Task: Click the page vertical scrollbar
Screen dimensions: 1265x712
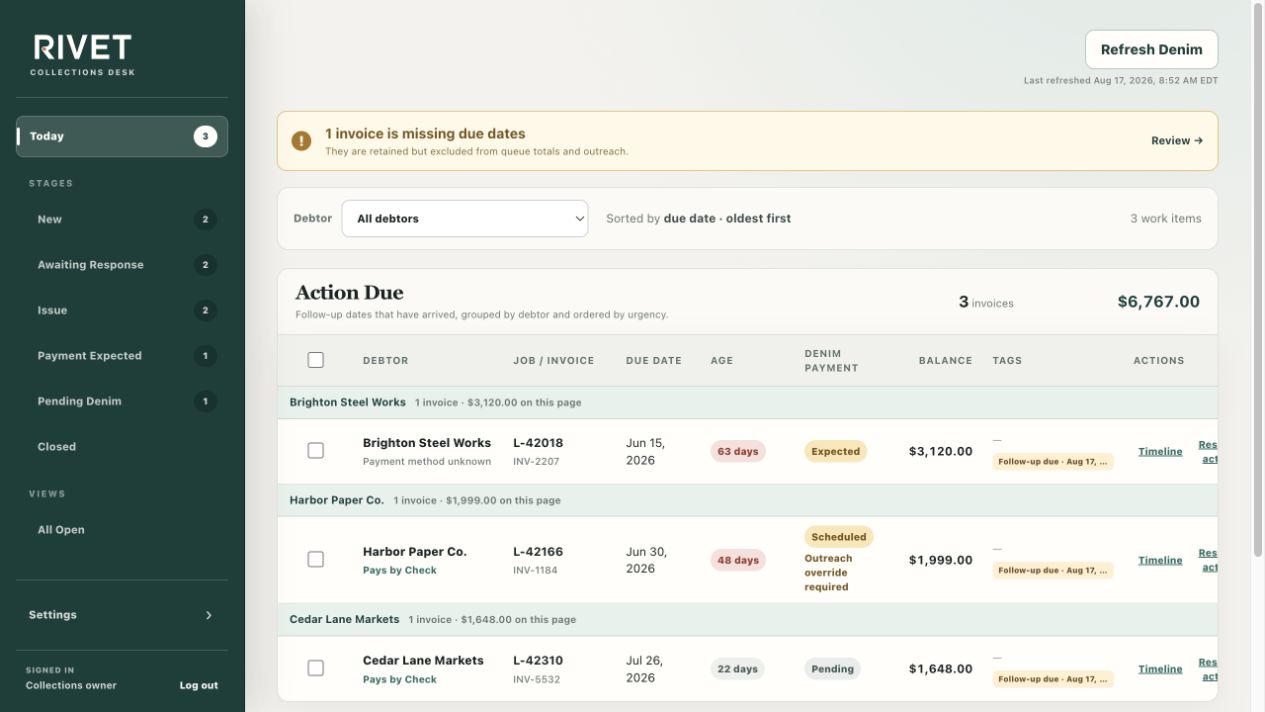Action: (x=1258, y=280)
